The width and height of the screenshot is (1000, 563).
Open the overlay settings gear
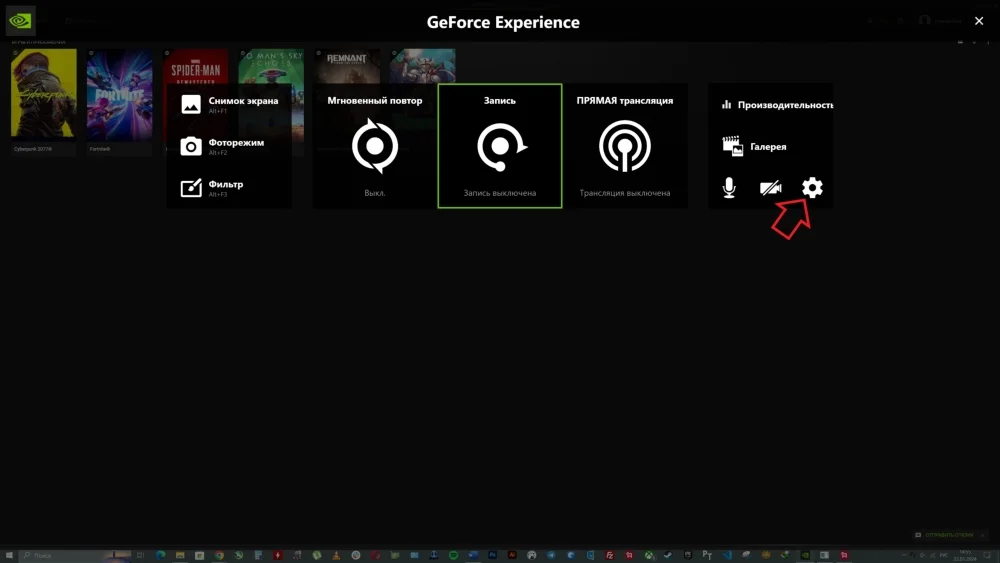pyautogui.click(x=812, y=187)
